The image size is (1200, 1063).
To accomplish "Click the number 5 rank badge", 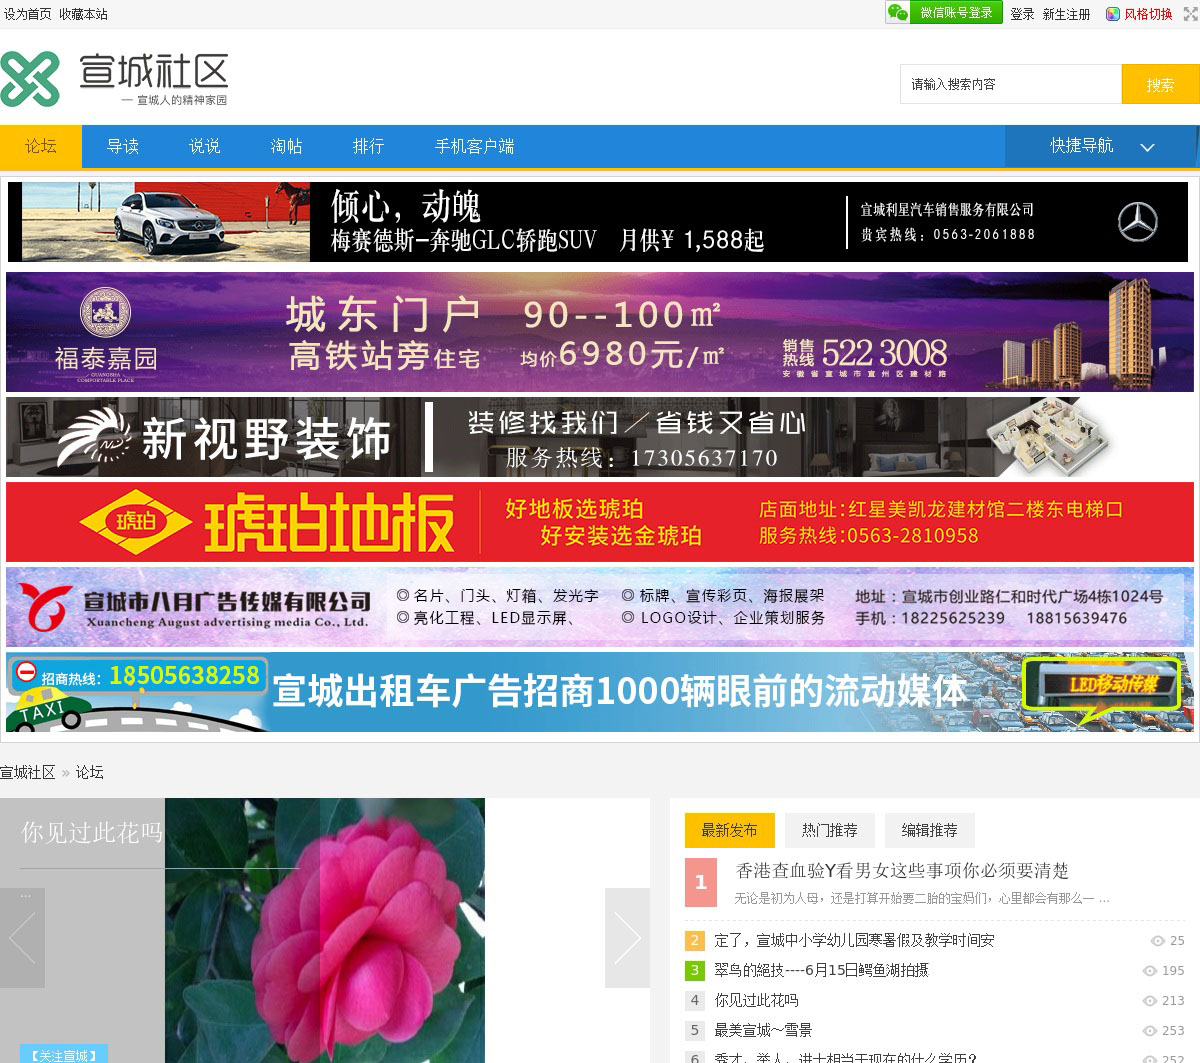I will (x=695, y=1030).
